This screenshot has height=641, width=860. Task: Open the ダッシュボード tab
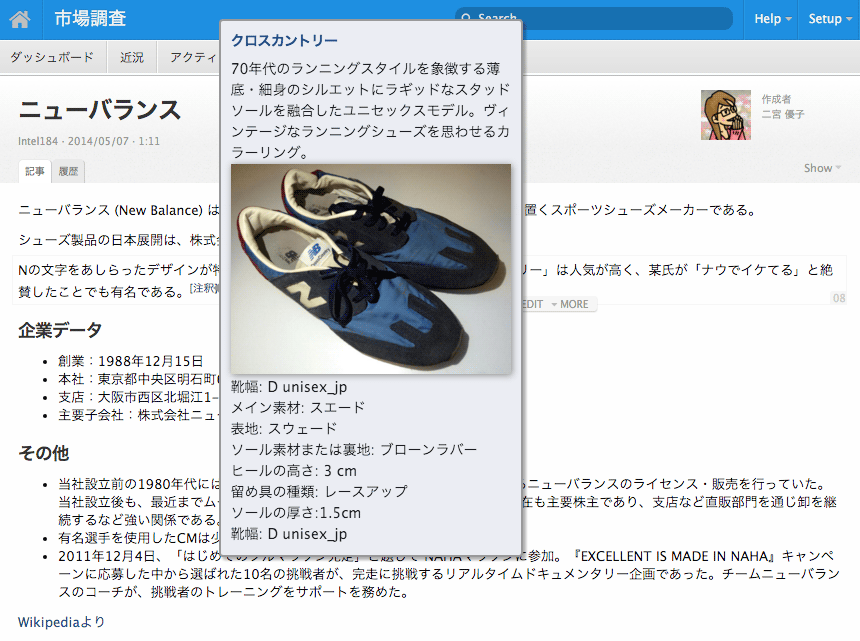52,57
